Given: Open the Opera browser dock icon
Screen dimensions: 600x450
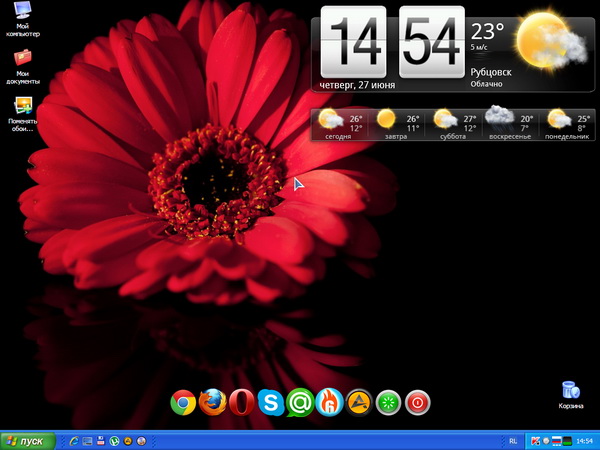Looking at the screenshot, I should point(241,403).
